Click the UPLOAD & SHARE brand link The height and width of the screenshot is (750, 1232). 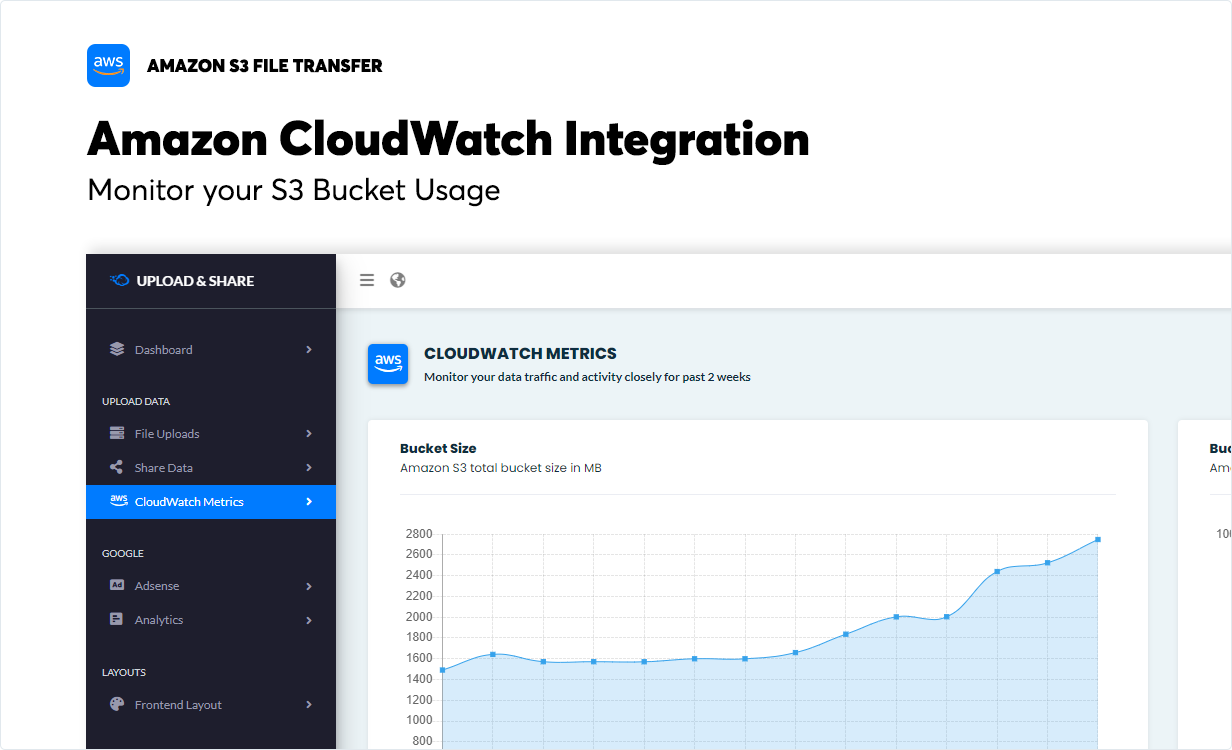[x=182, y=281]
